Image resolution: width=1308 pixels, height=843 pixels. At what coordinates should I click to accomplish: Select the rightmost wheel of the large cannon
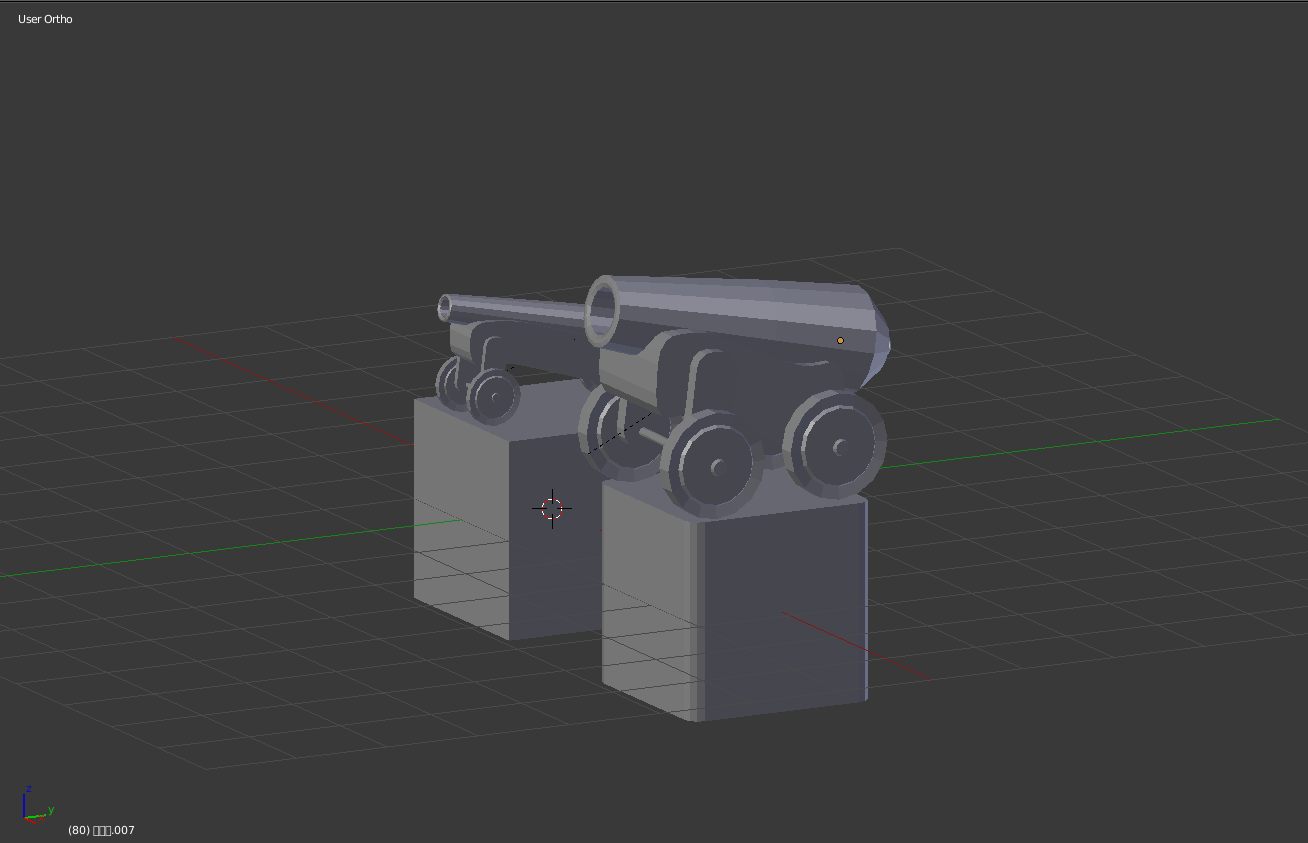(836, 445)
